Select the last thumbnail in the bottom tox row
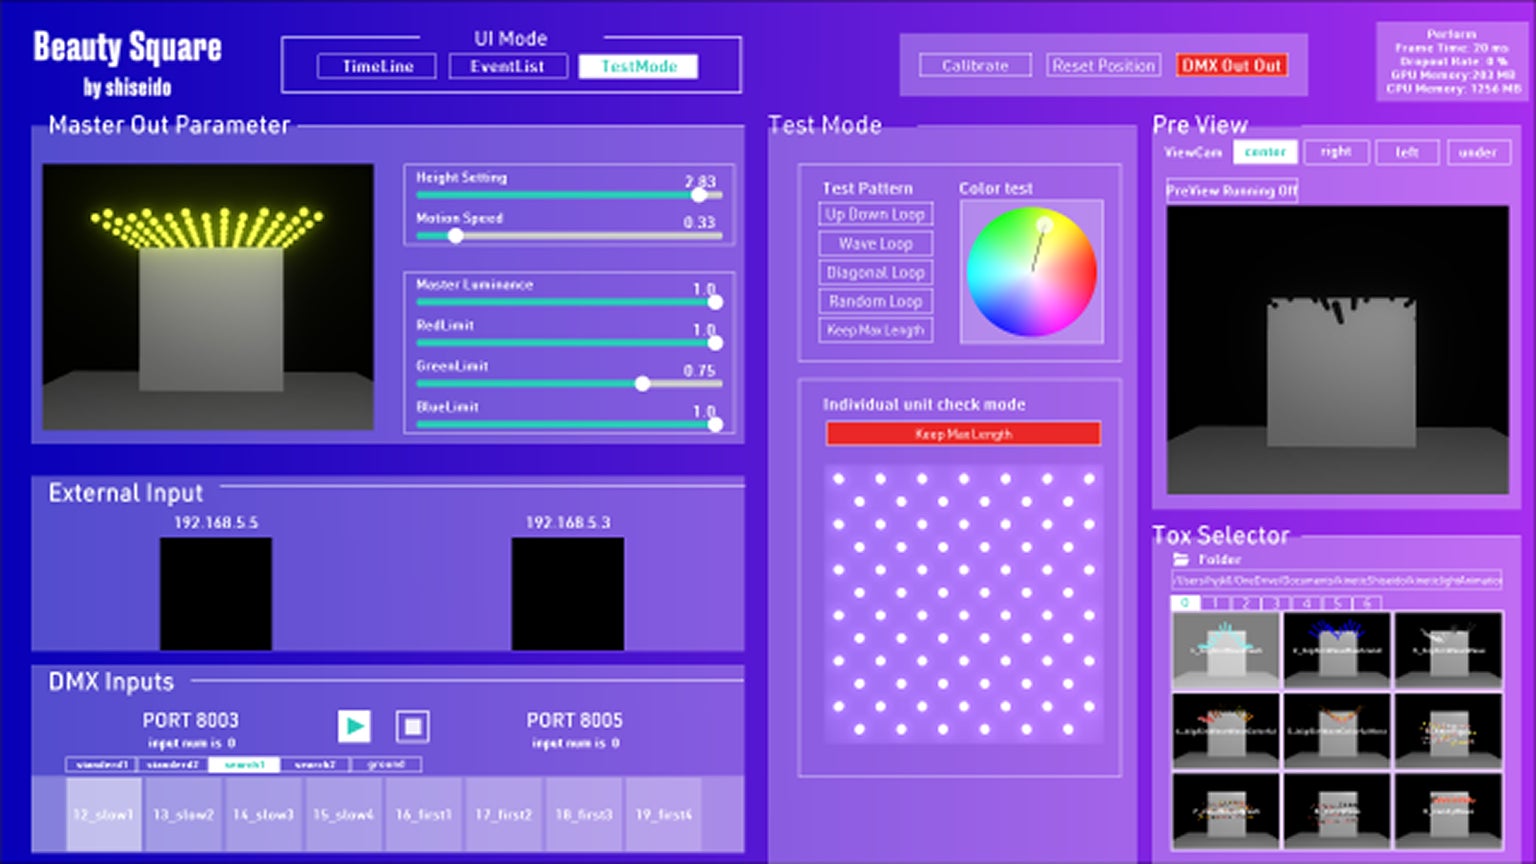The image size is (1536, 864). (x=1448, y=811)
